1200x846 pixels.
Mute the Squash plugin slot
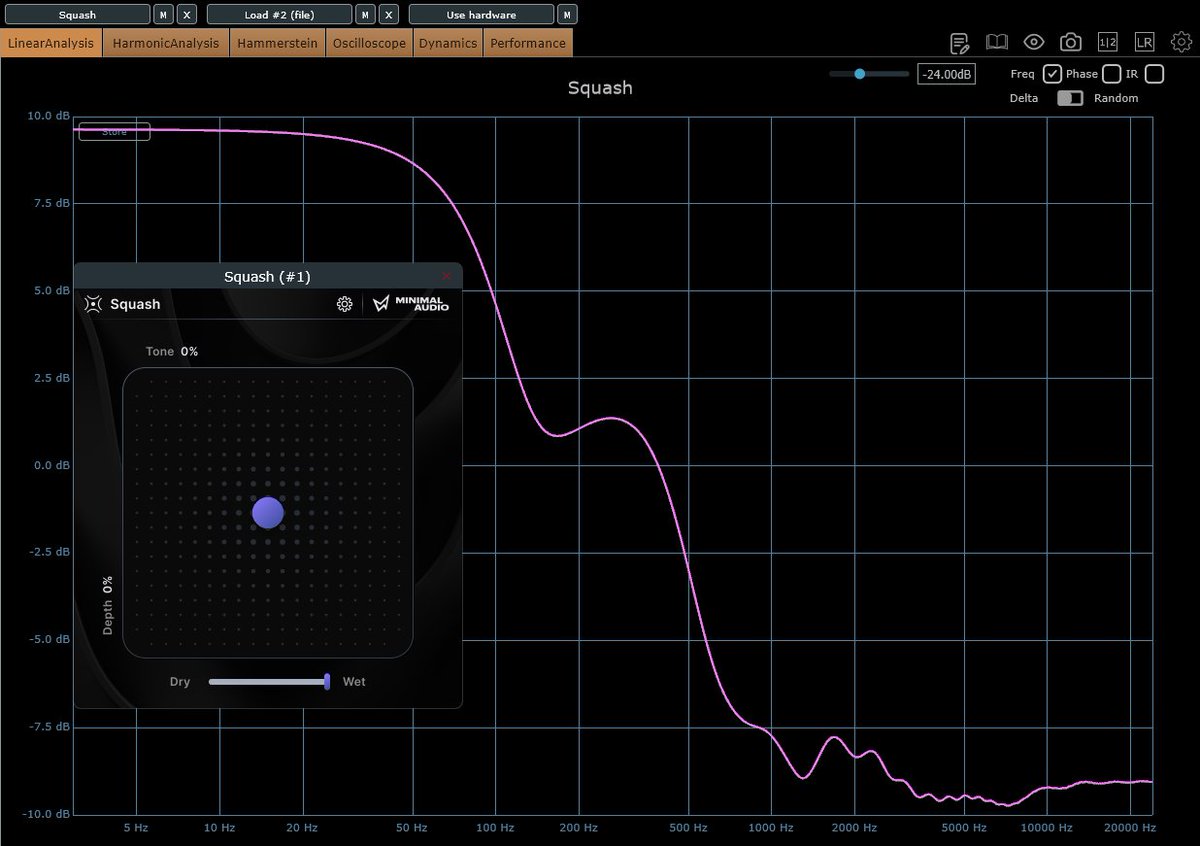pos(163,15)
